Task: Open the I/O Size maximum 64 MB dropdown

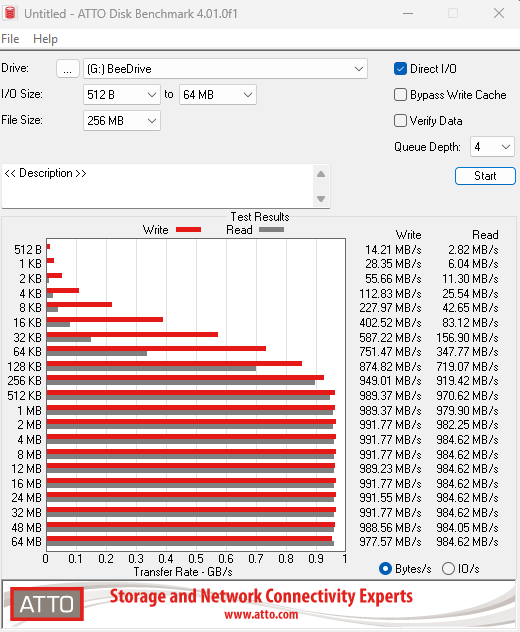Action: click(218, 95)
